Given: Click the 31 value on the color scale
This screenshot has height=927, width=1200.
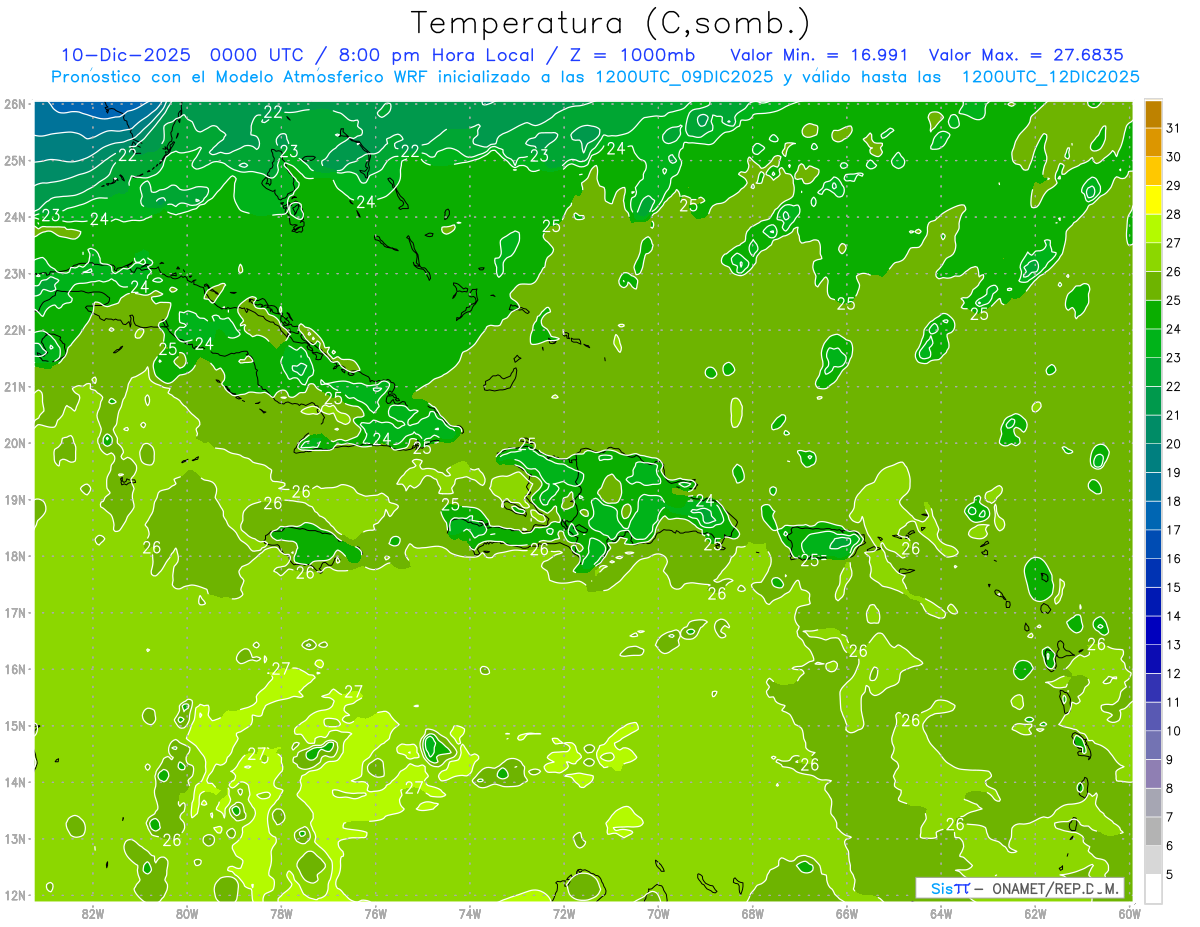Looking at the screenshot, I should 1173,127.
